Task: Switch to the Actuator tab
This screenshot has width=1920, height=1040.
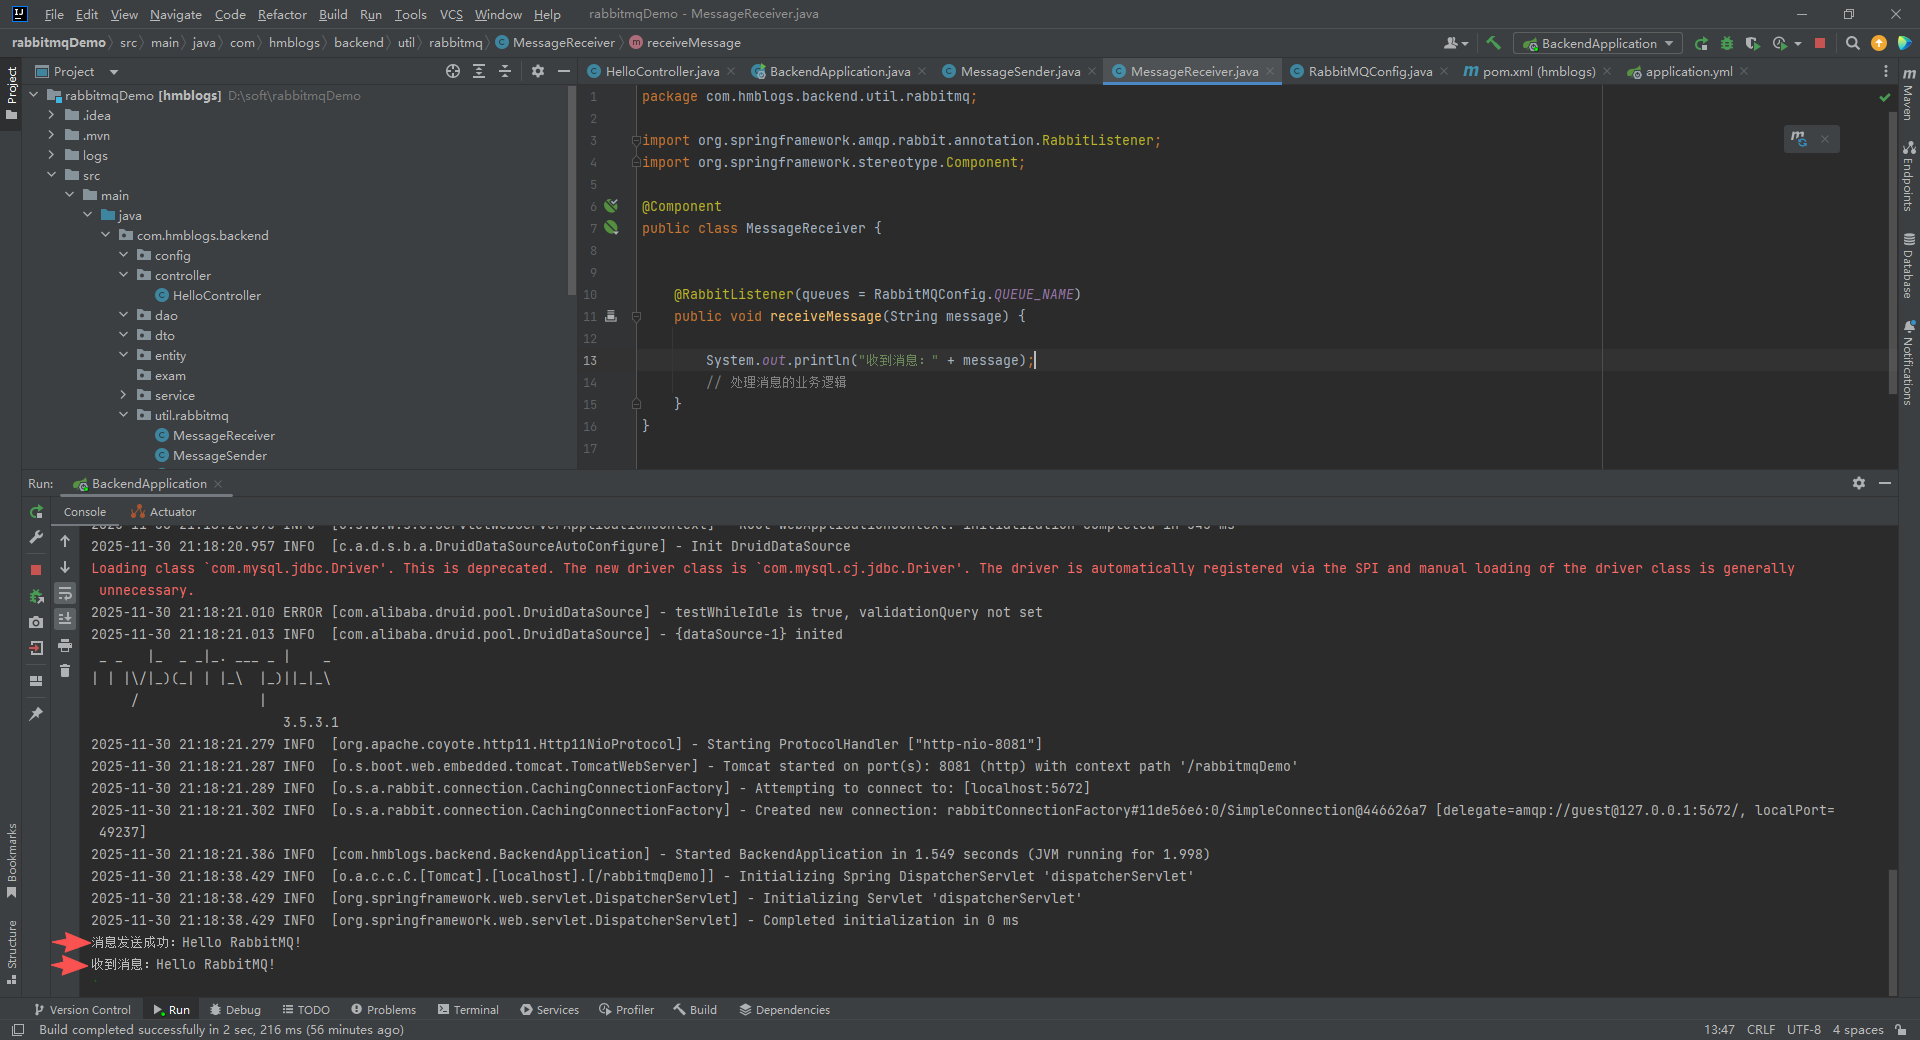Action: click(163, 511)
